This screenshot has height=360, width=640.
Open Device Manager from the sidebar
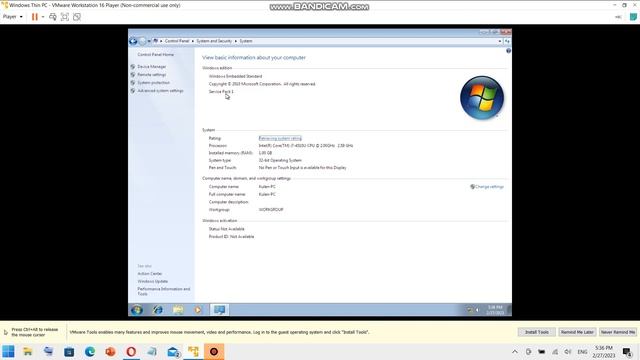(x=151, y=67)
